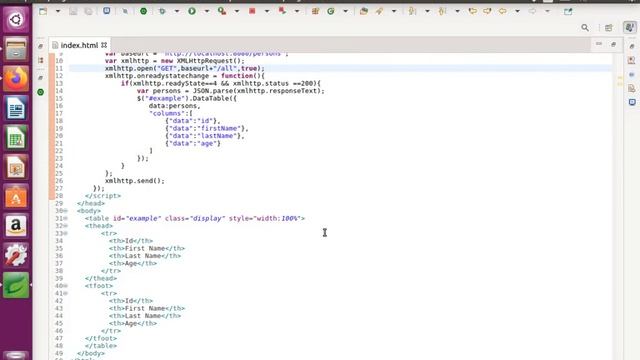This screenshot has width=640, height=360.
Task: Click the top icon in right minimized view stack
Action: click(x=632, y=46)
